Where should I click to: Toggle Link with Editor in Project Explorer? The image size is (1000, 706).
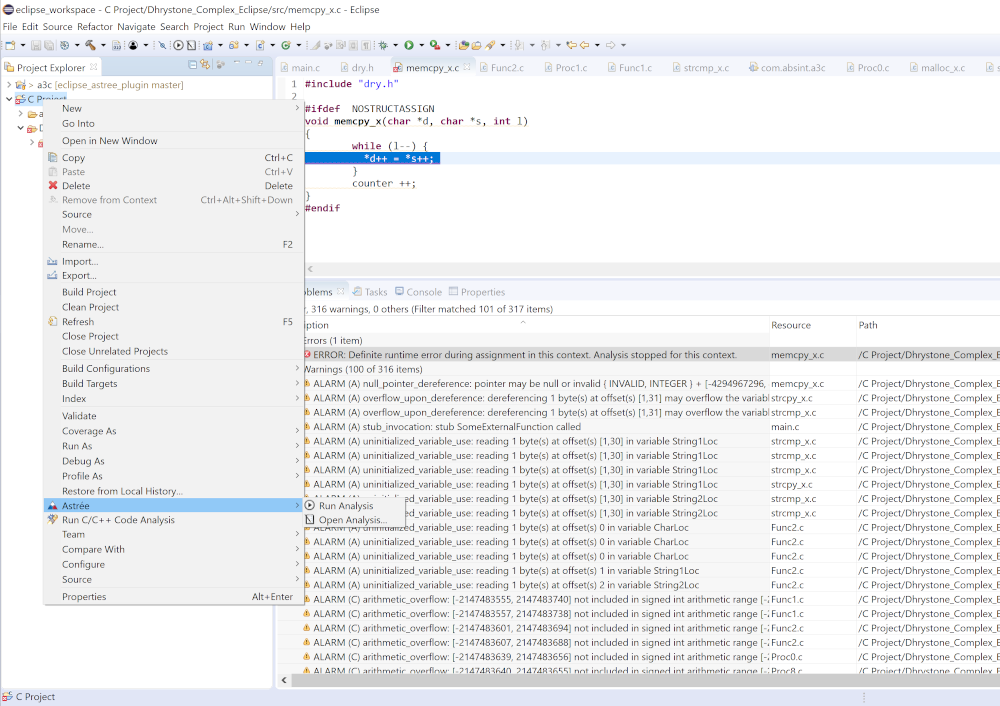(205, 64)
